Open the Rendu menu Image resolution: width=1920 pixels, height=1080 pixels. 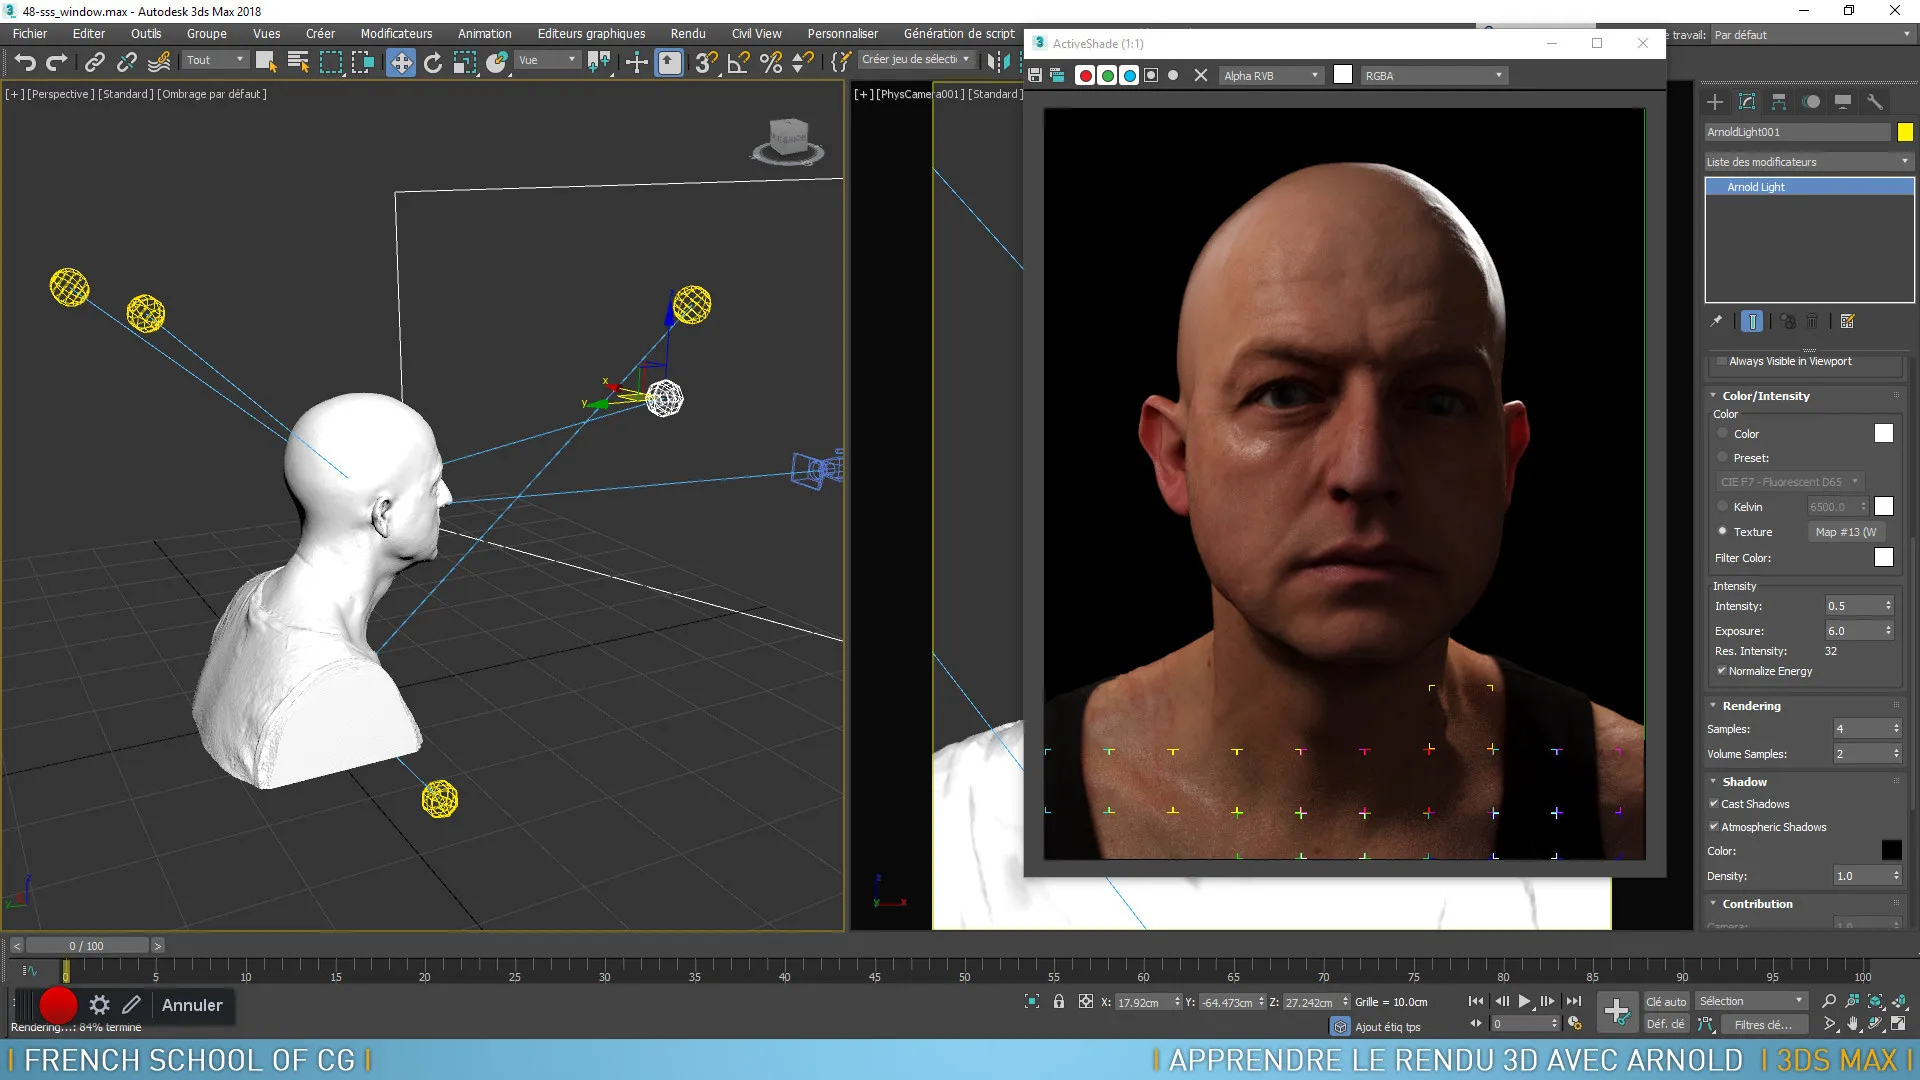point(687,33)
